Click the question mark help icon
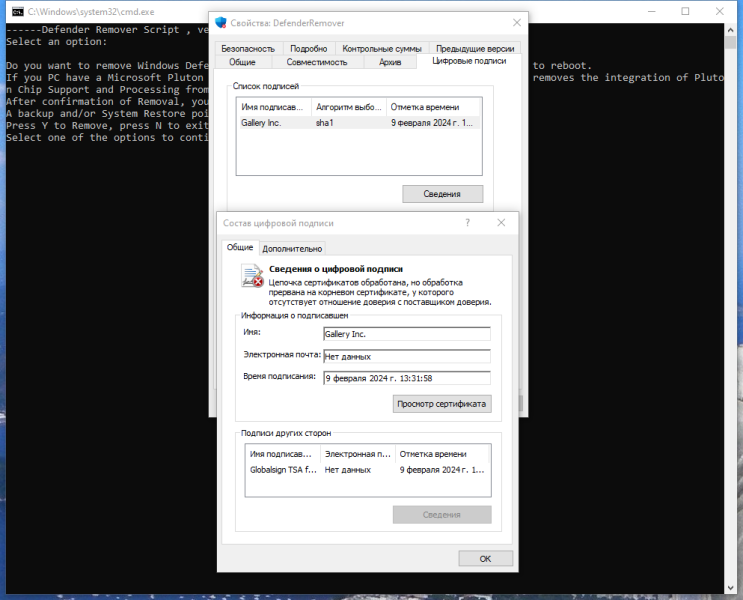 point(467,223)
